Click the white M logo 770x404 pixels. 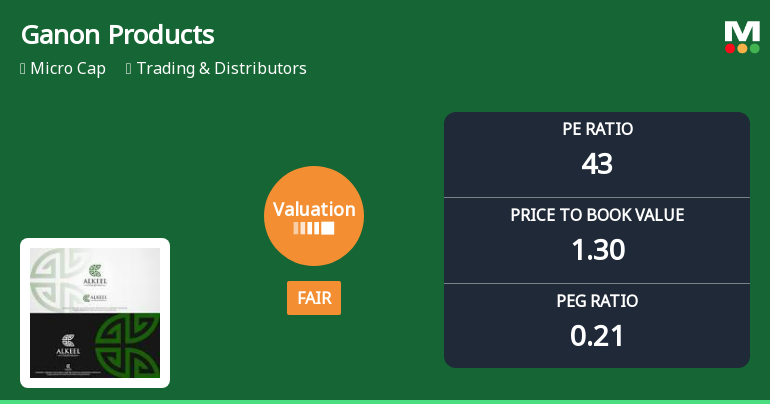coord(742,32)
